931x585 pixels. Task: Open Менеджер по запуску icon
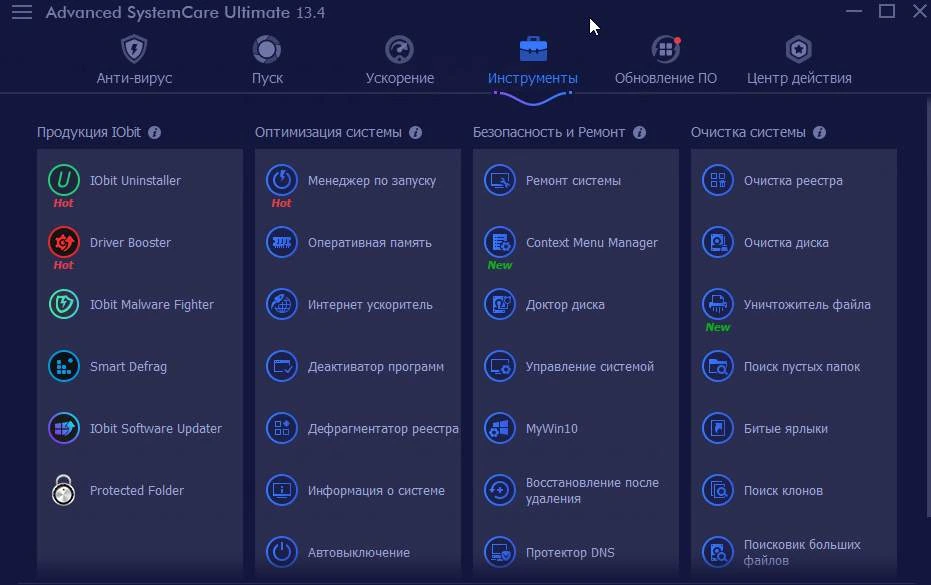(281, 180)
